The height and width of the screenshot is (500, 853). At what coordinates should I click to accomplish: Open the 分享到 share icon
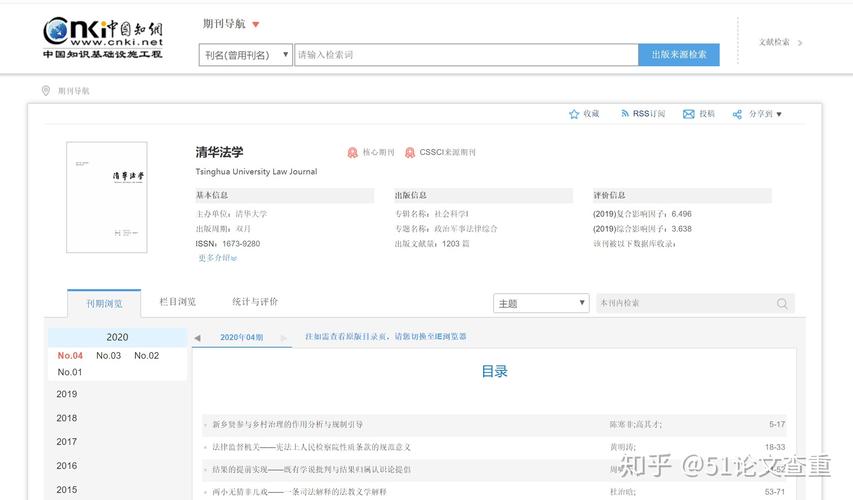tap(737, 114)
